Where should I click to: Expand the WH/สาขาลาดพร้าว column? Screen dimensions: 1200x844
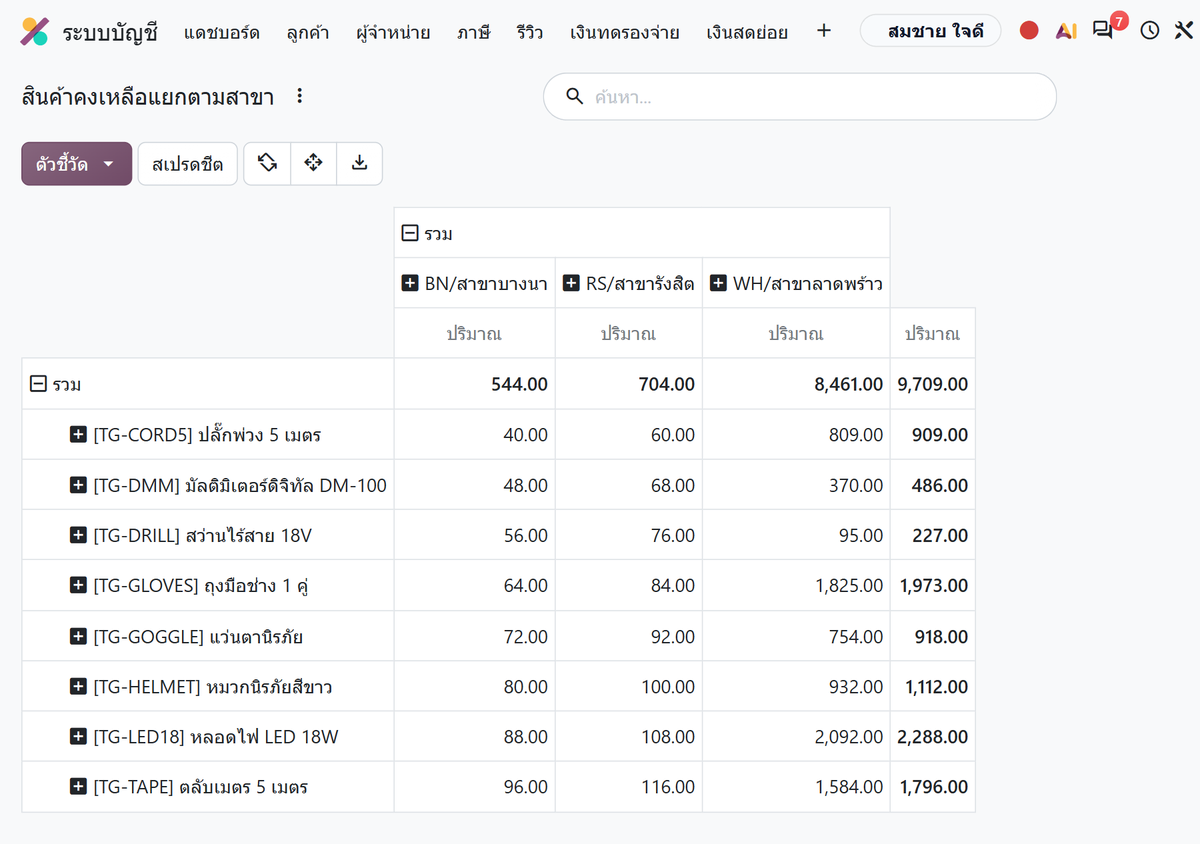[718, 283]
